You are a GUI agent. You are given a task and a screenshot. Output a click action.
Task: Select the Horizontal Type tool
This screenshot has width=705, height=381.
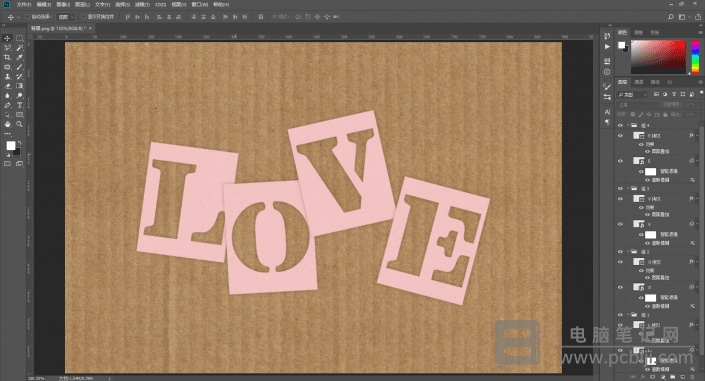point(19,105)
